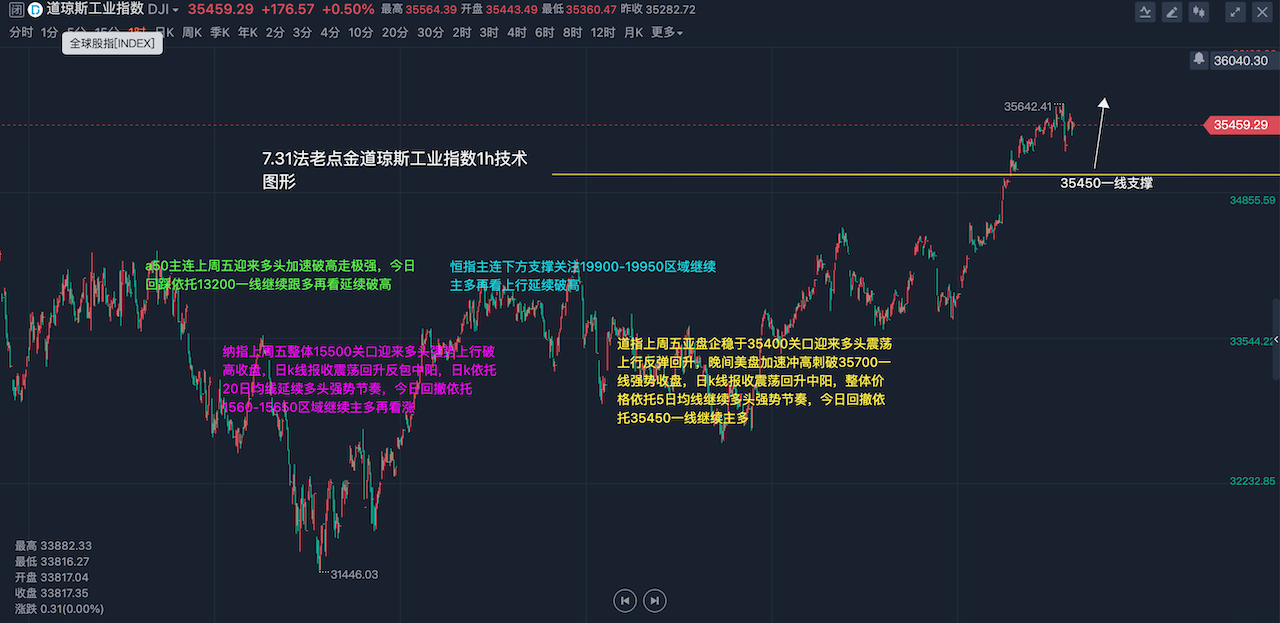
Task: Click the price alert bell icon
Action: (x=1198, y=60)
